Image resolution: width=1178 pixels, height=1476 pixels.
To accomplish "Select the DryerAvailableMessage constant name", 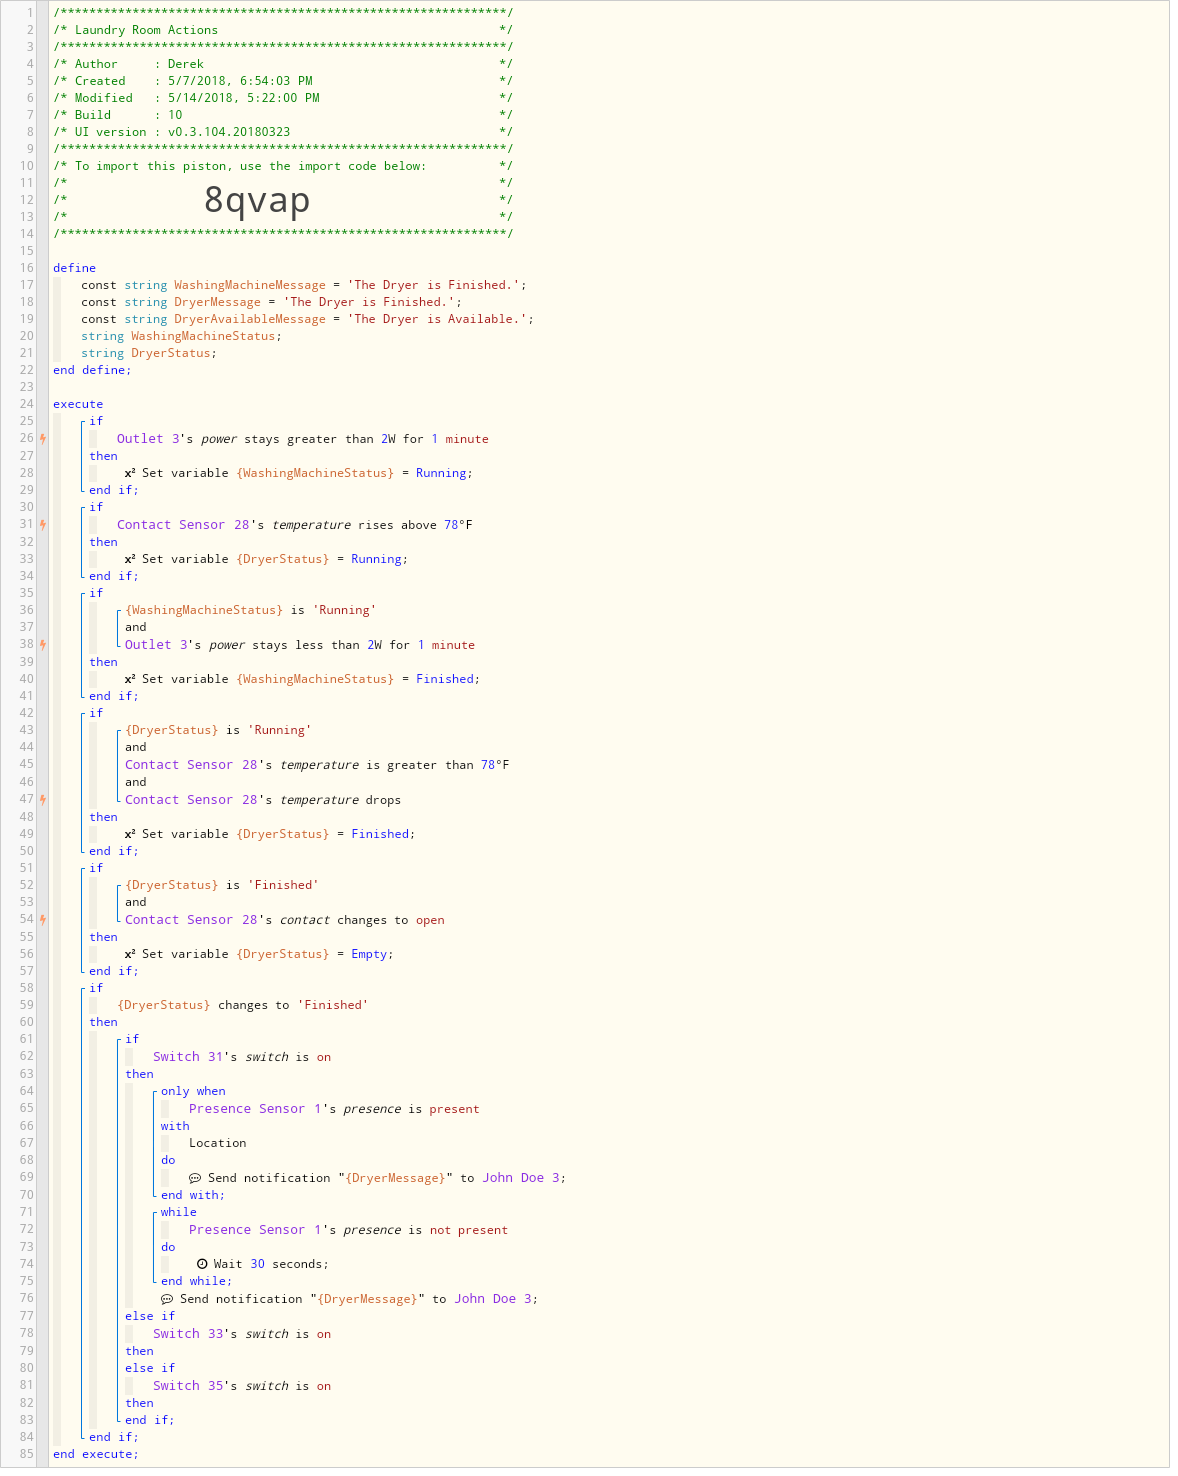I will (x=250, y=319).
